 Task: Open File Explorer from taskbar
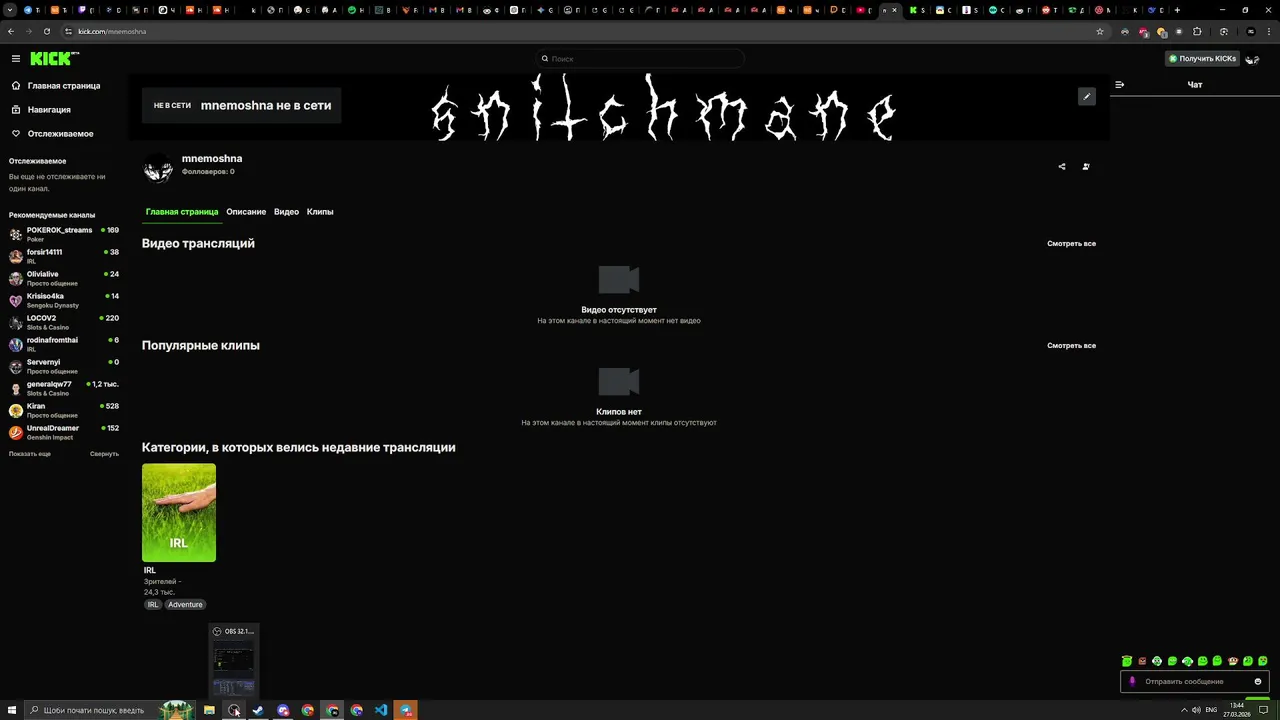tap(209, 710)
